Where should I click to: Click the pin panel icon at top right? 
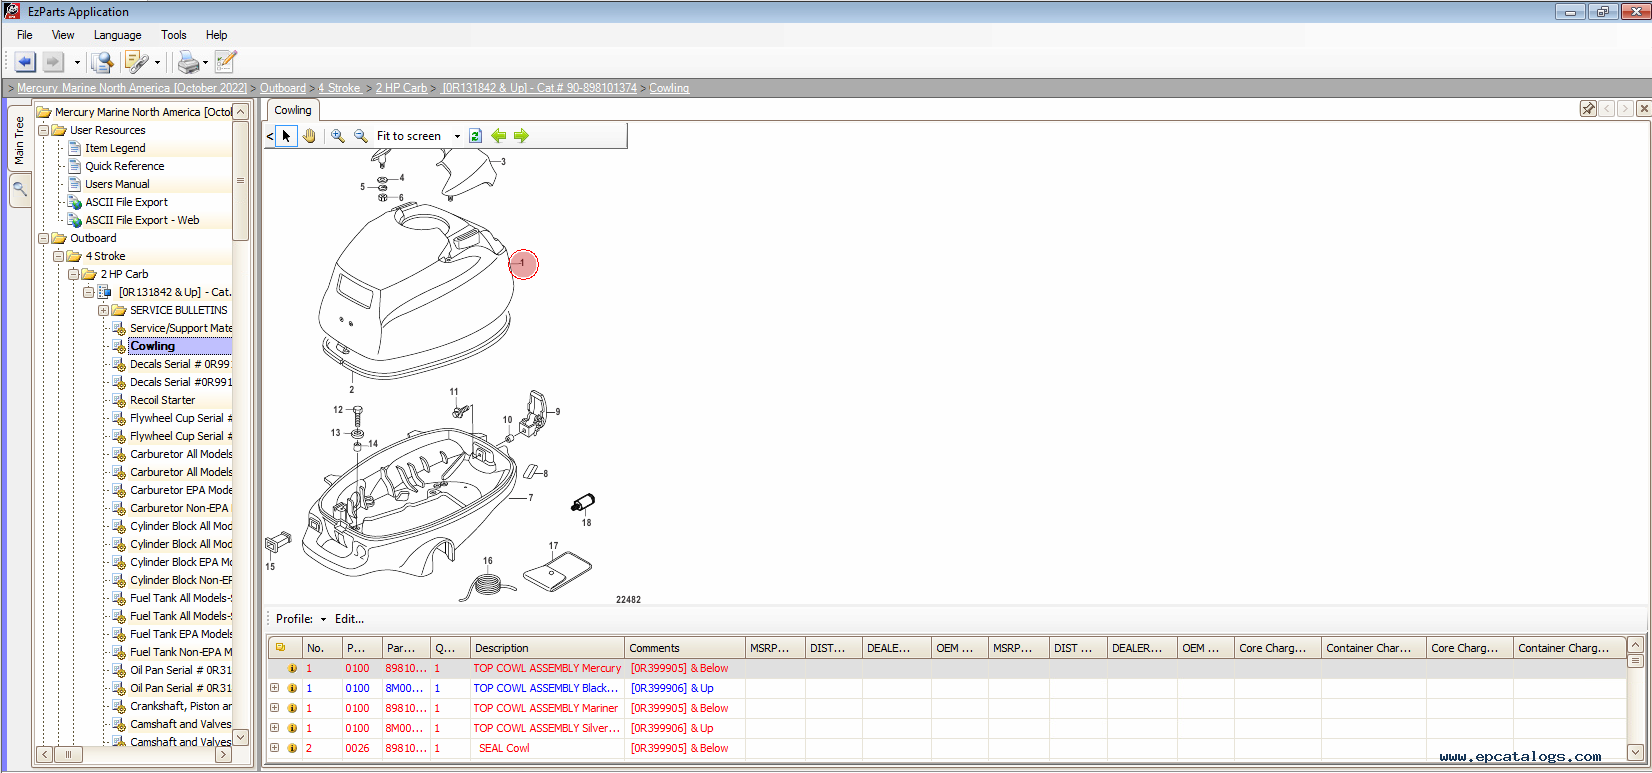click(x=1588, y=109)
